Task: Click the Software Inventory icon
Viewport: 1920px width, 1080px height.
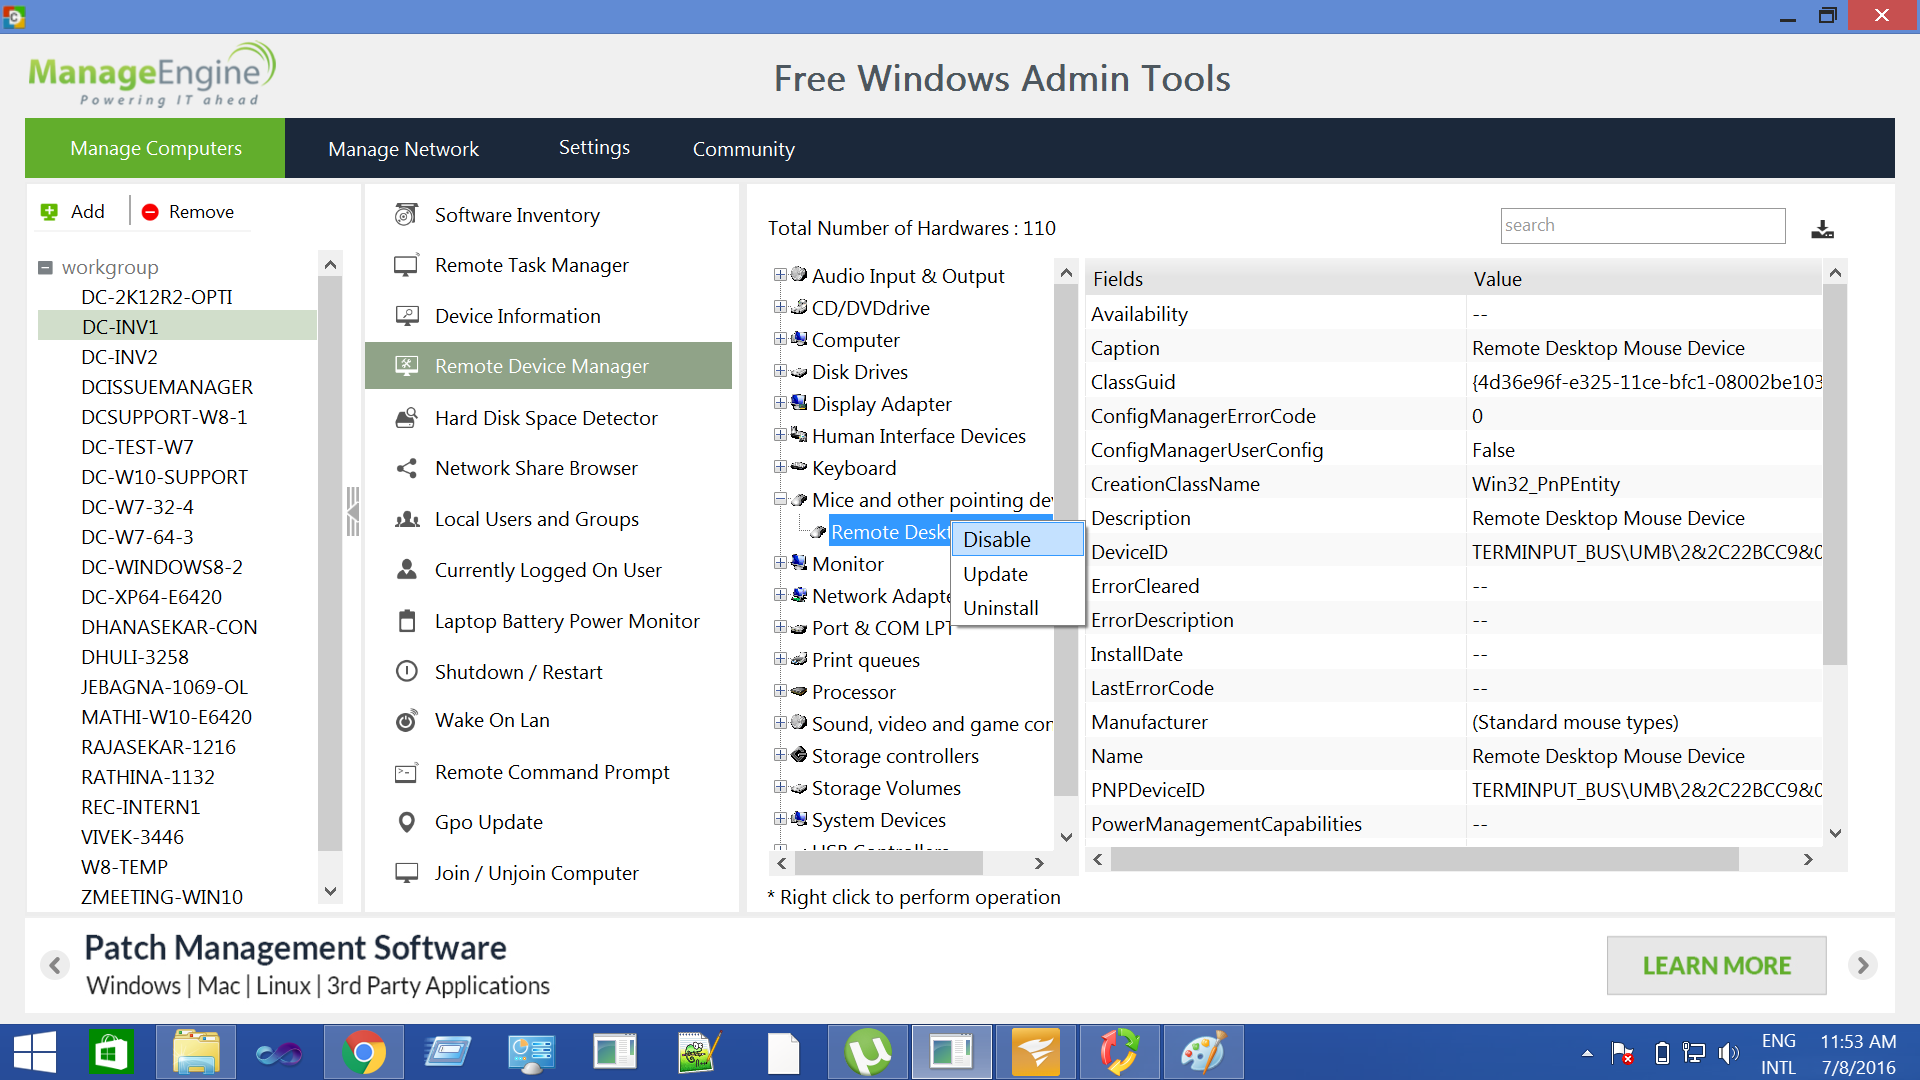Action: (406, 215)
